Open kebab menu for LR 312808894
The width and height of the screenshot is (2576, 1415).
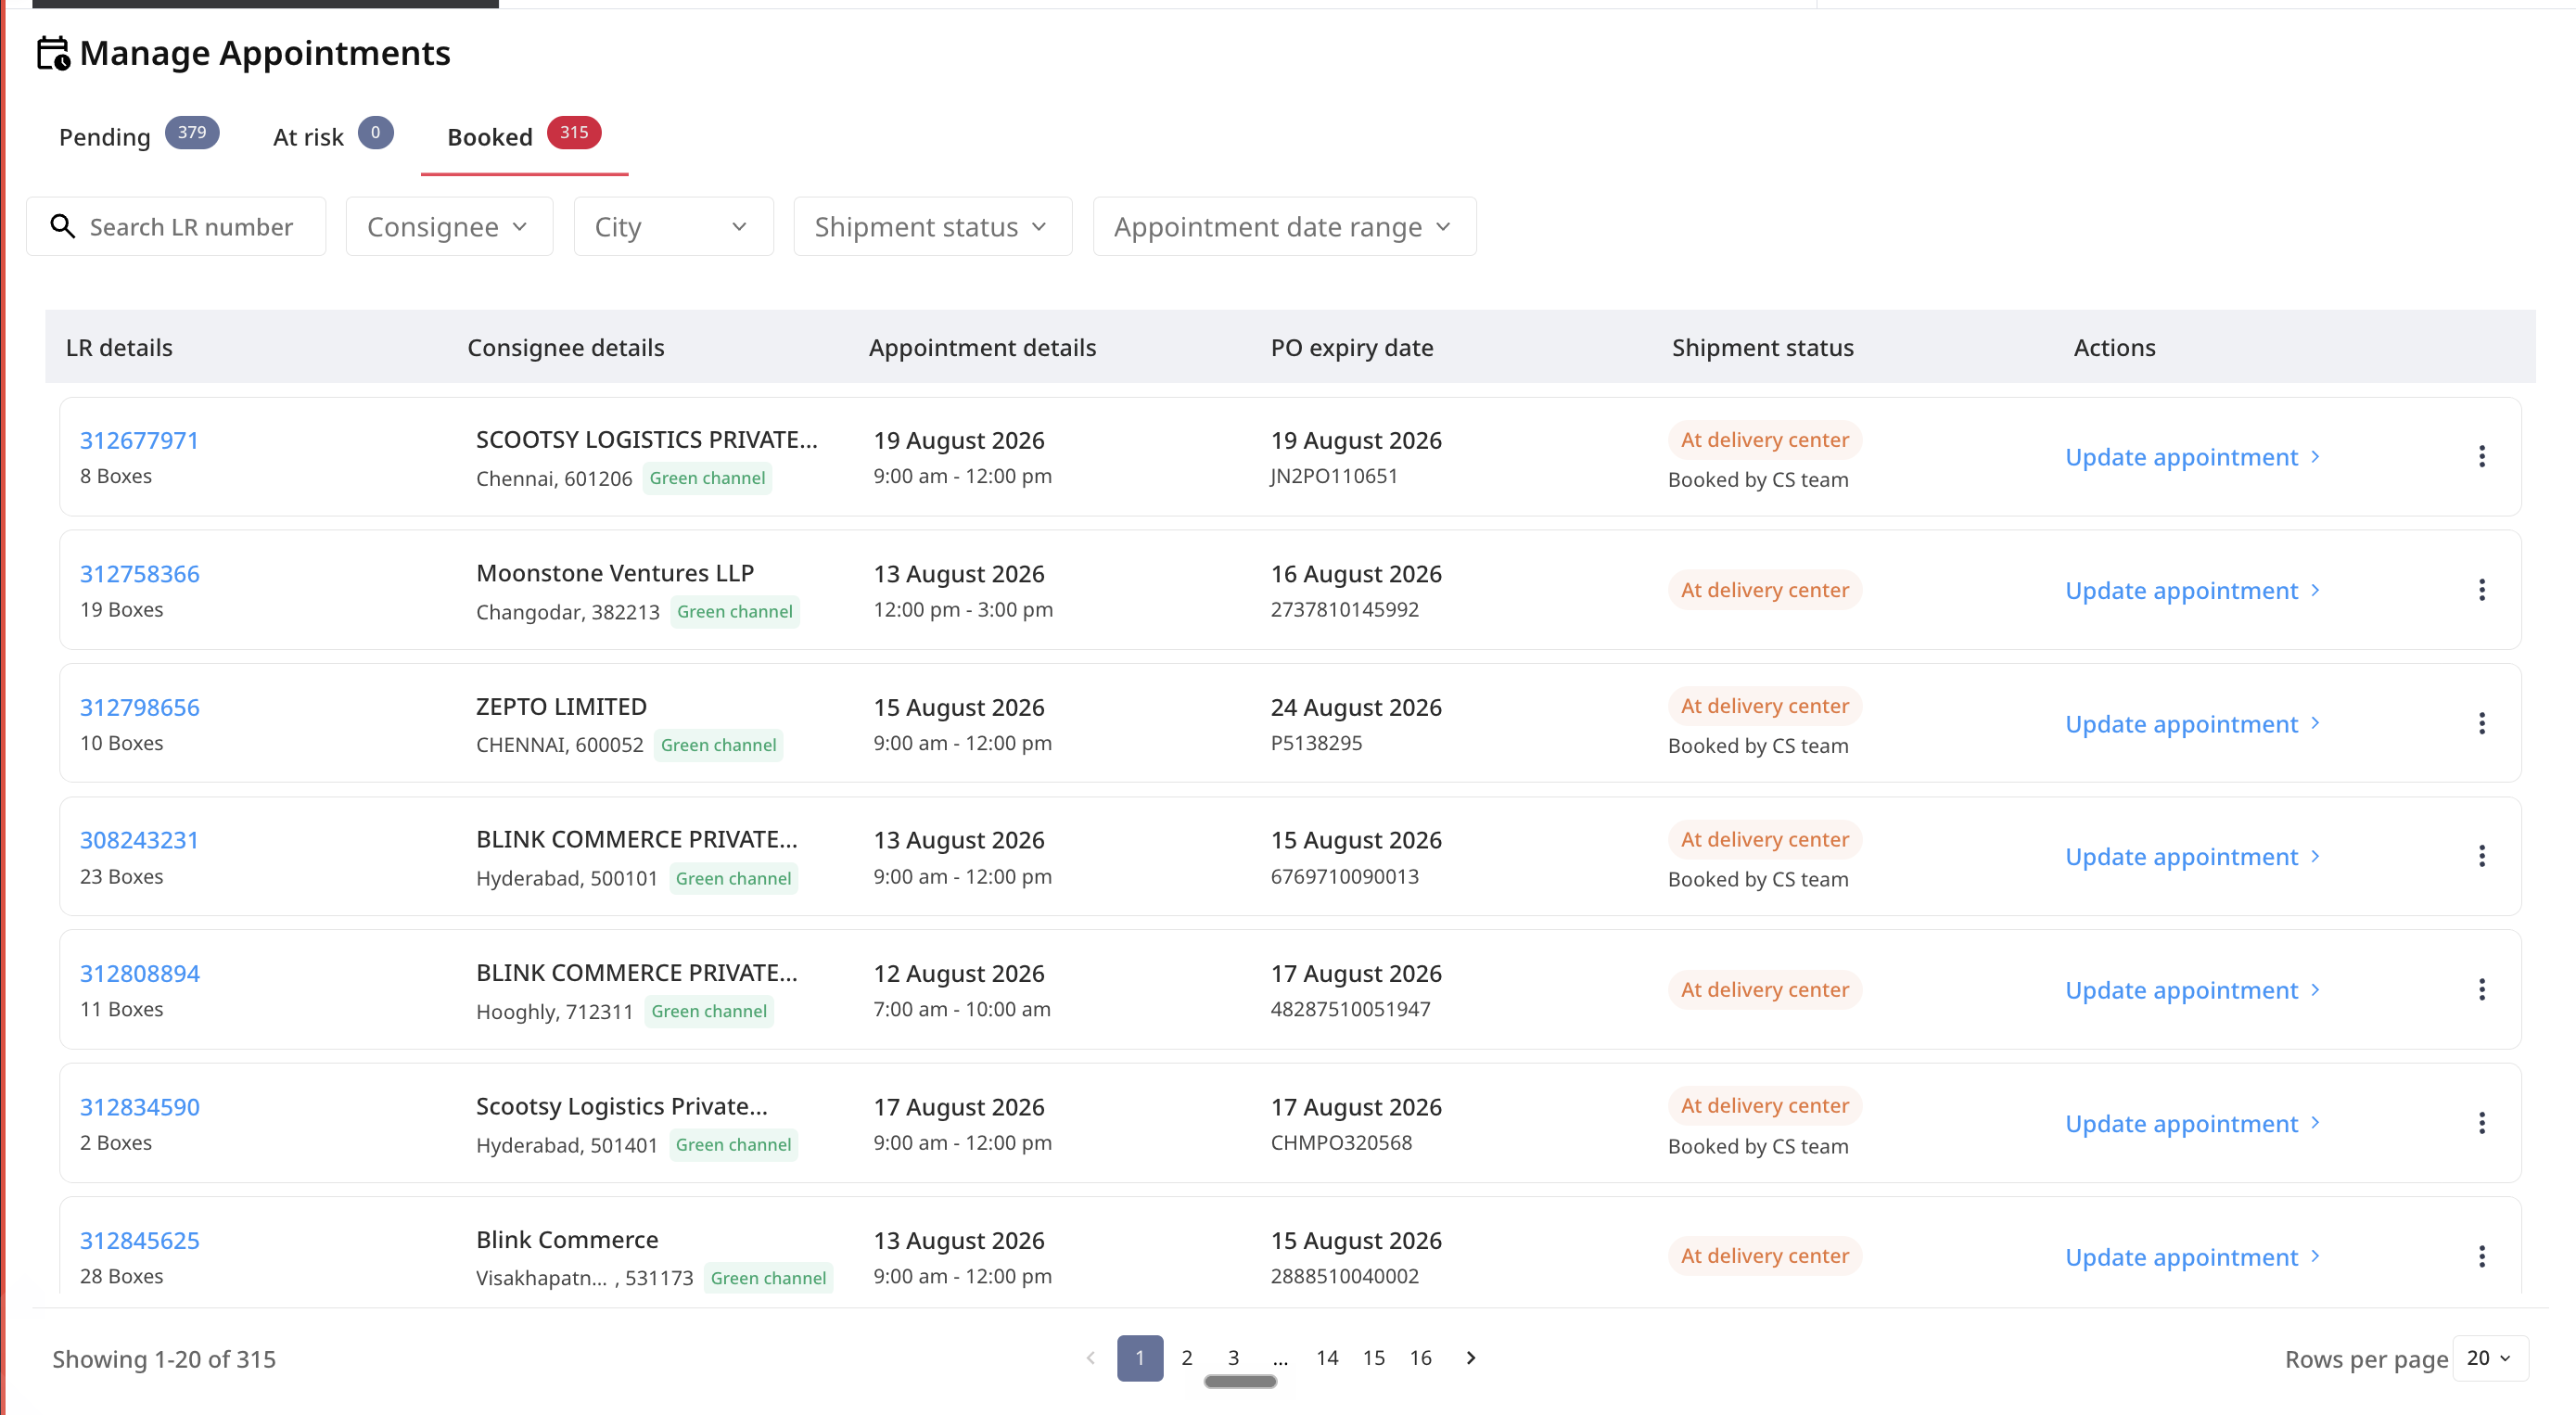click(x=2481, y=990)
